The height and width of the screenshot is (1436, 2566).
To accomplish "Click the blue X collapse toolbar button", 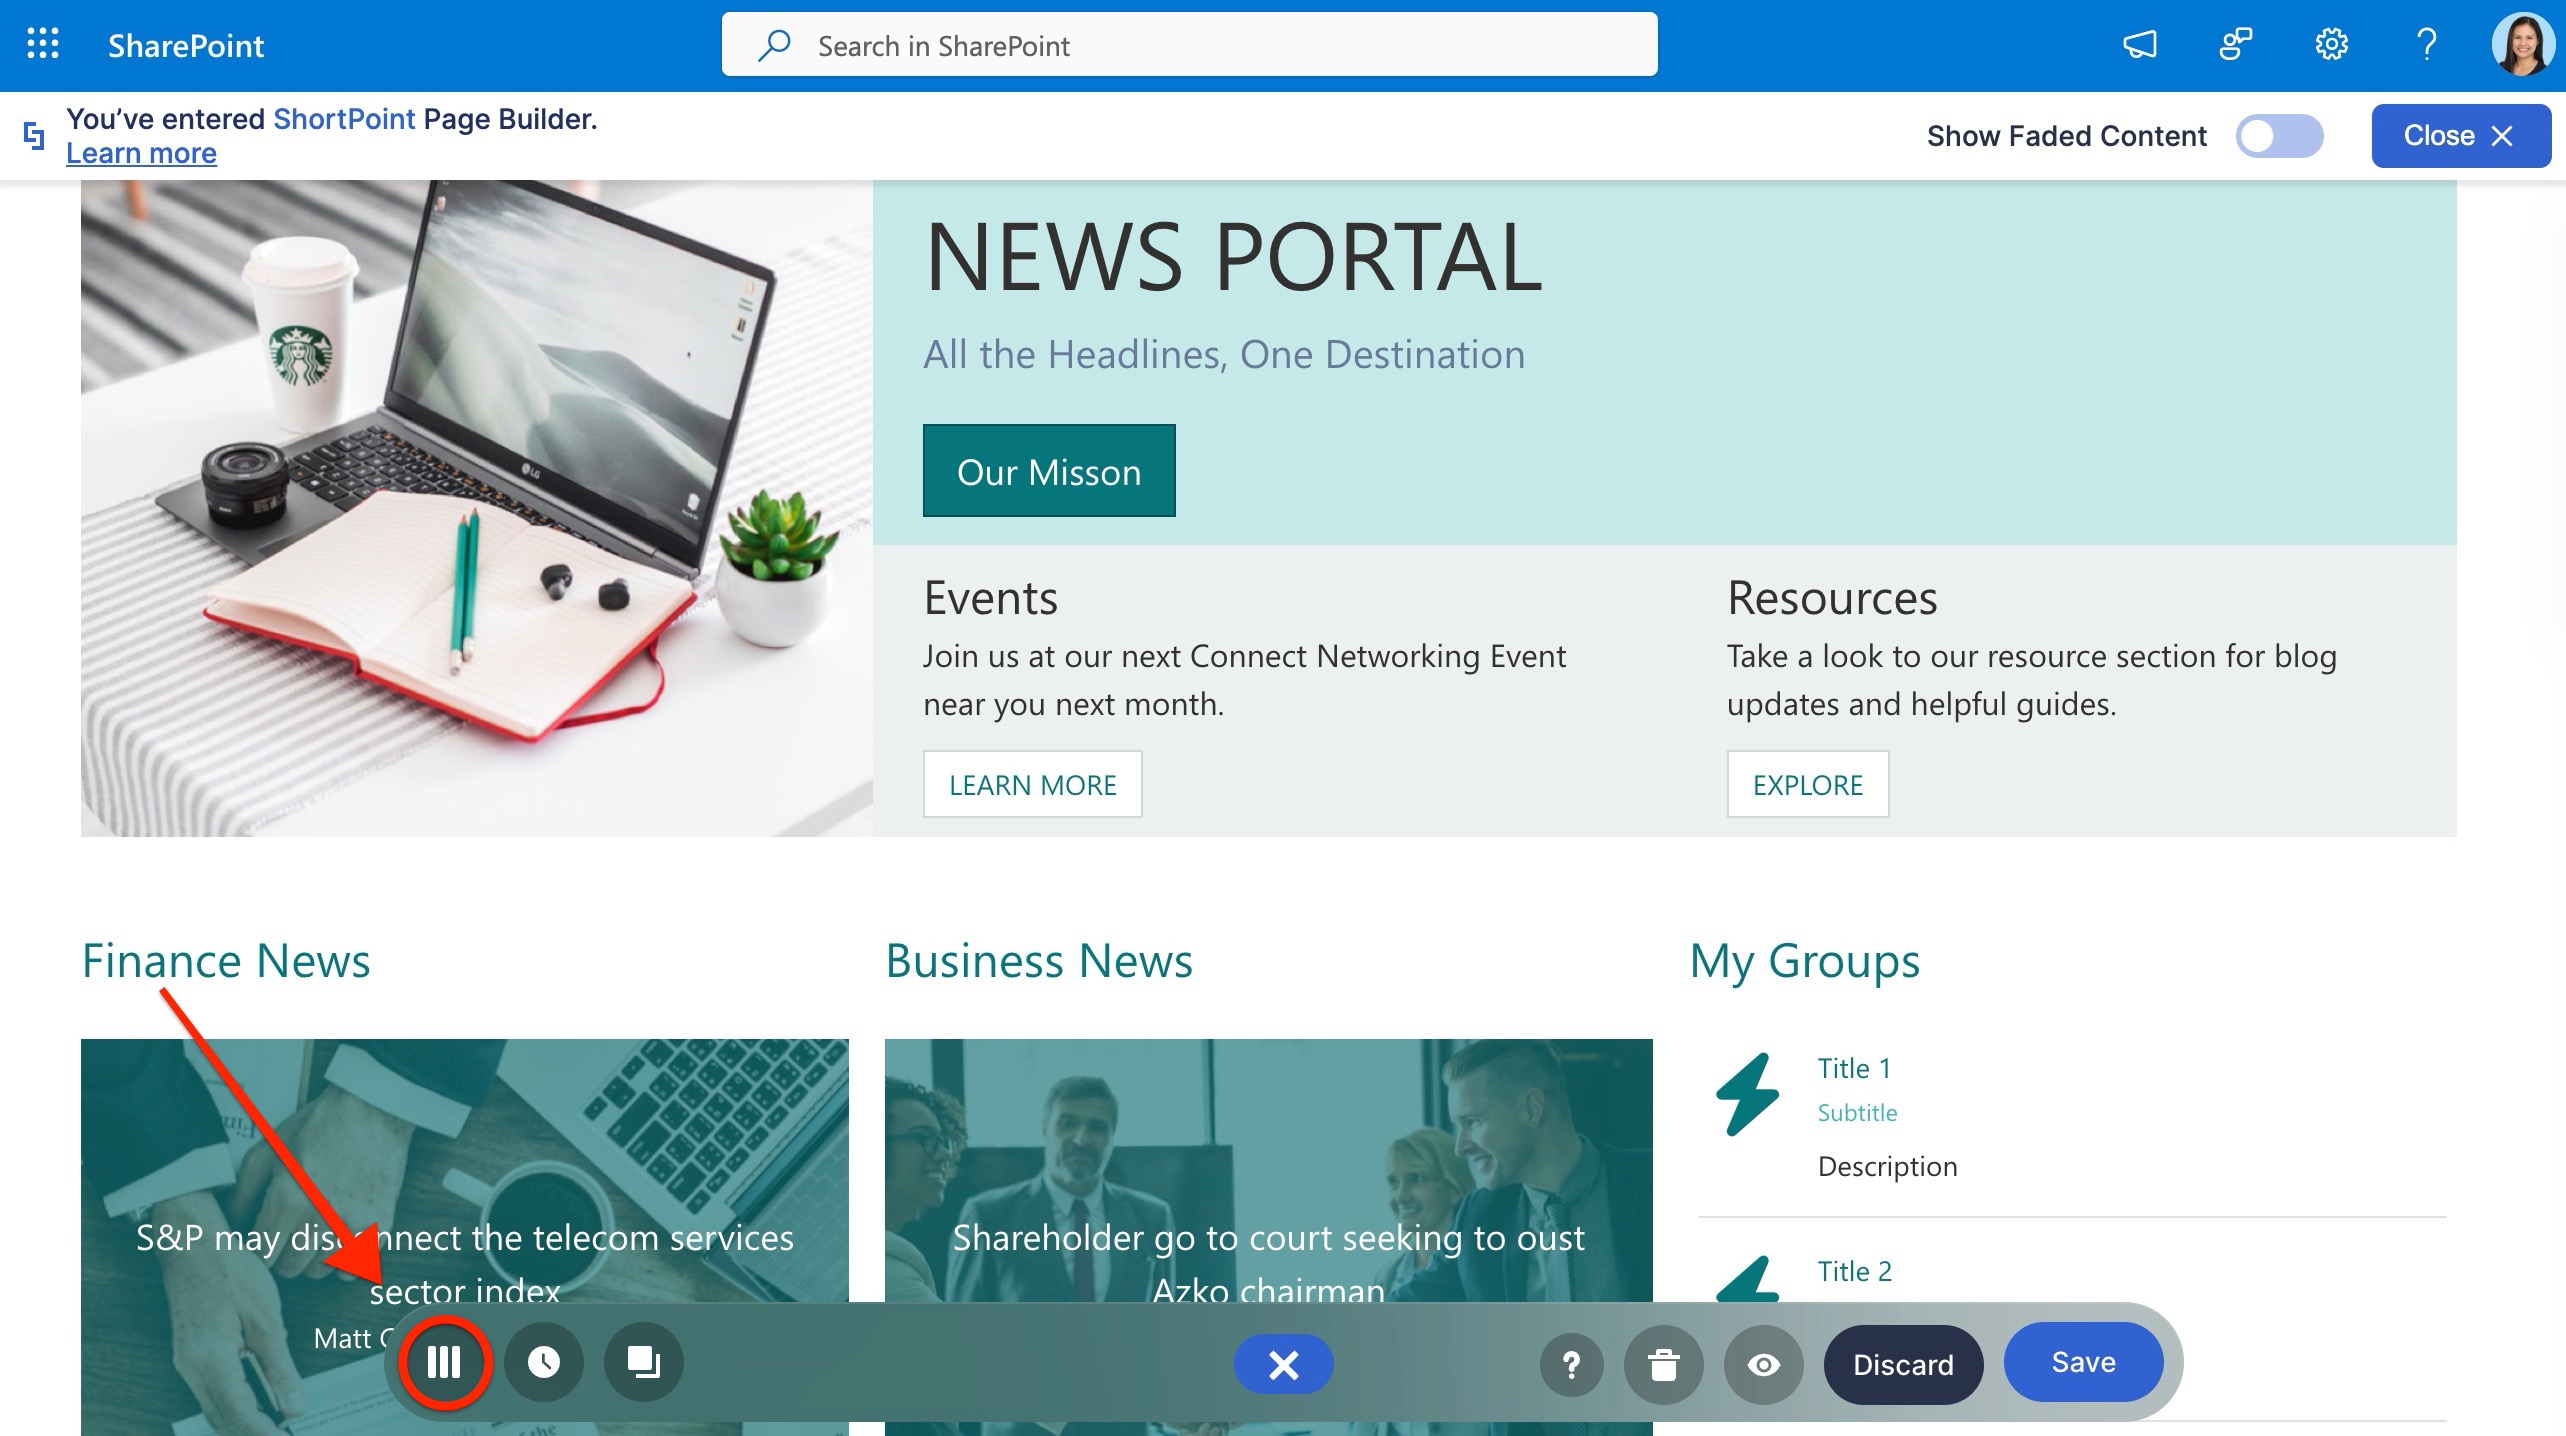I will (x=1283, y=1364).
